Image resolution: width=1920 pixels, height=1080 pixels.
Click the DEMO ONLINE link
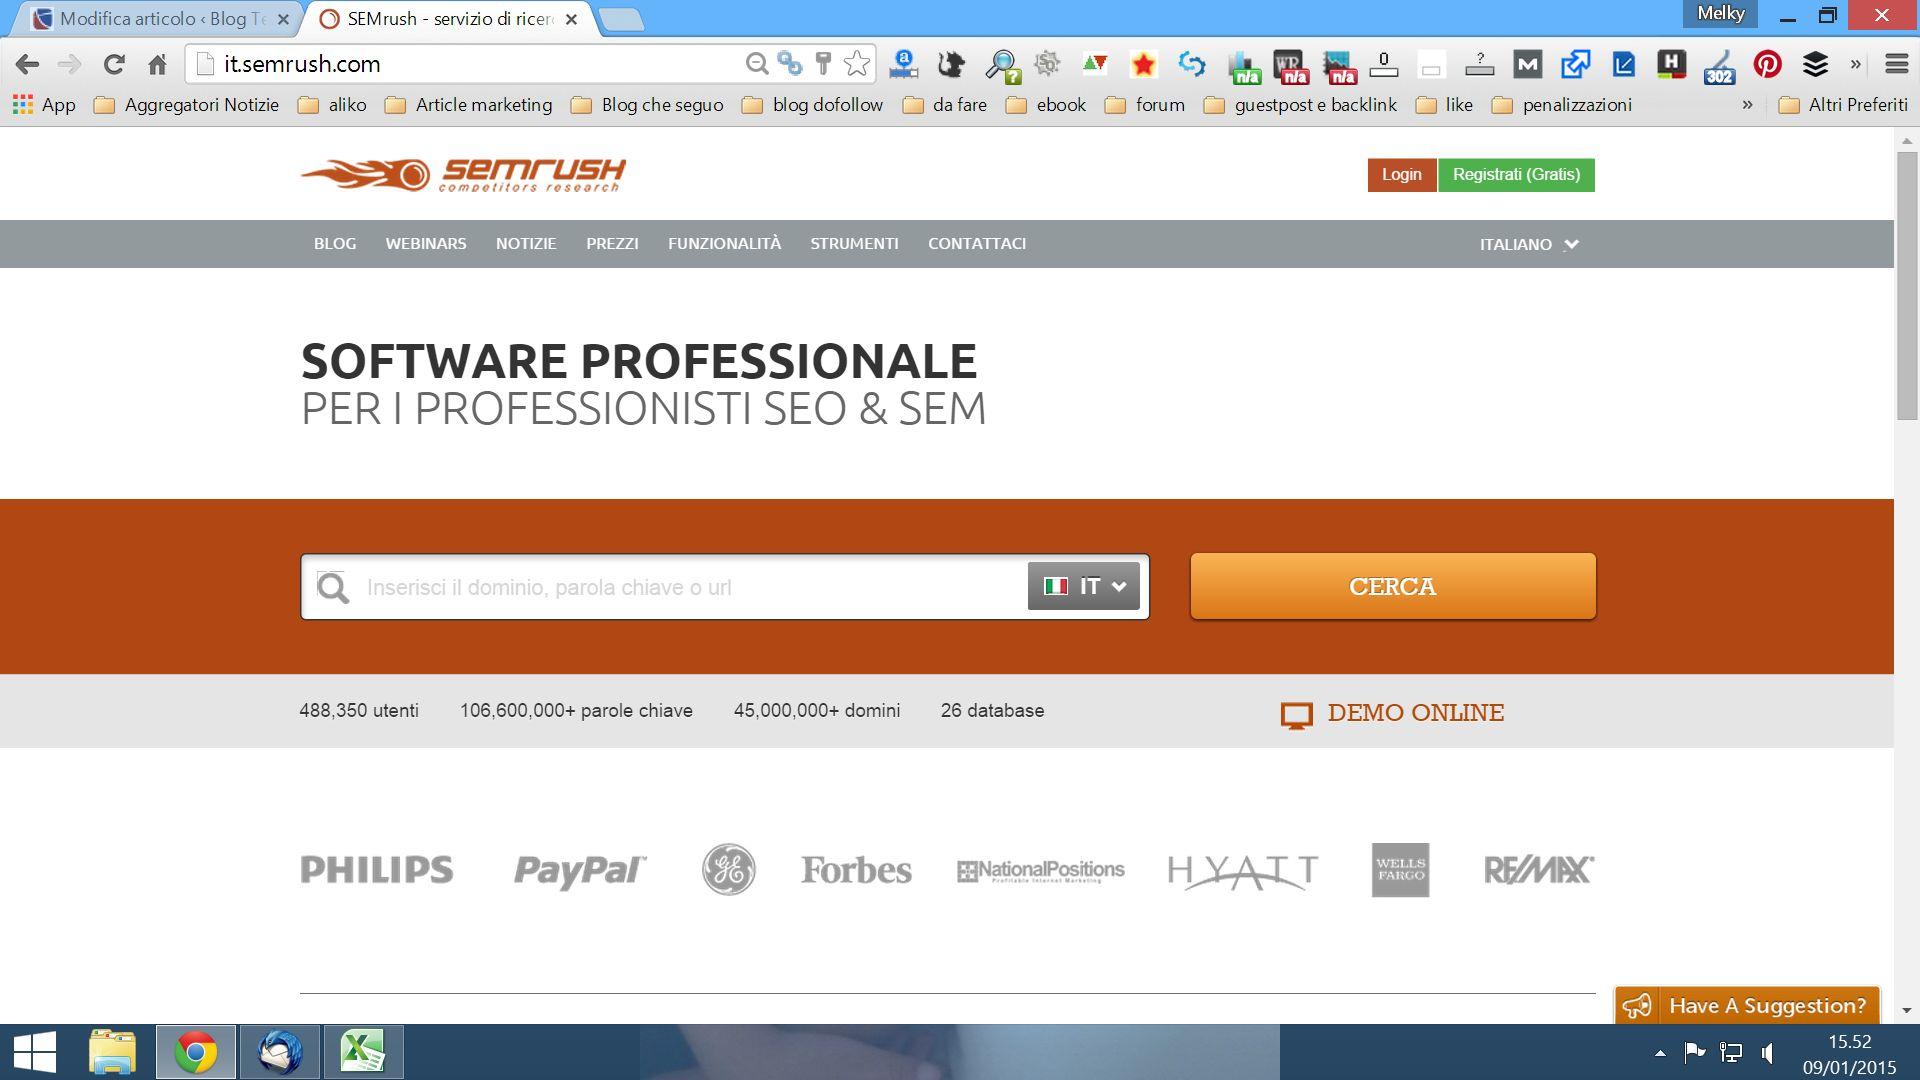point(1393,713)
